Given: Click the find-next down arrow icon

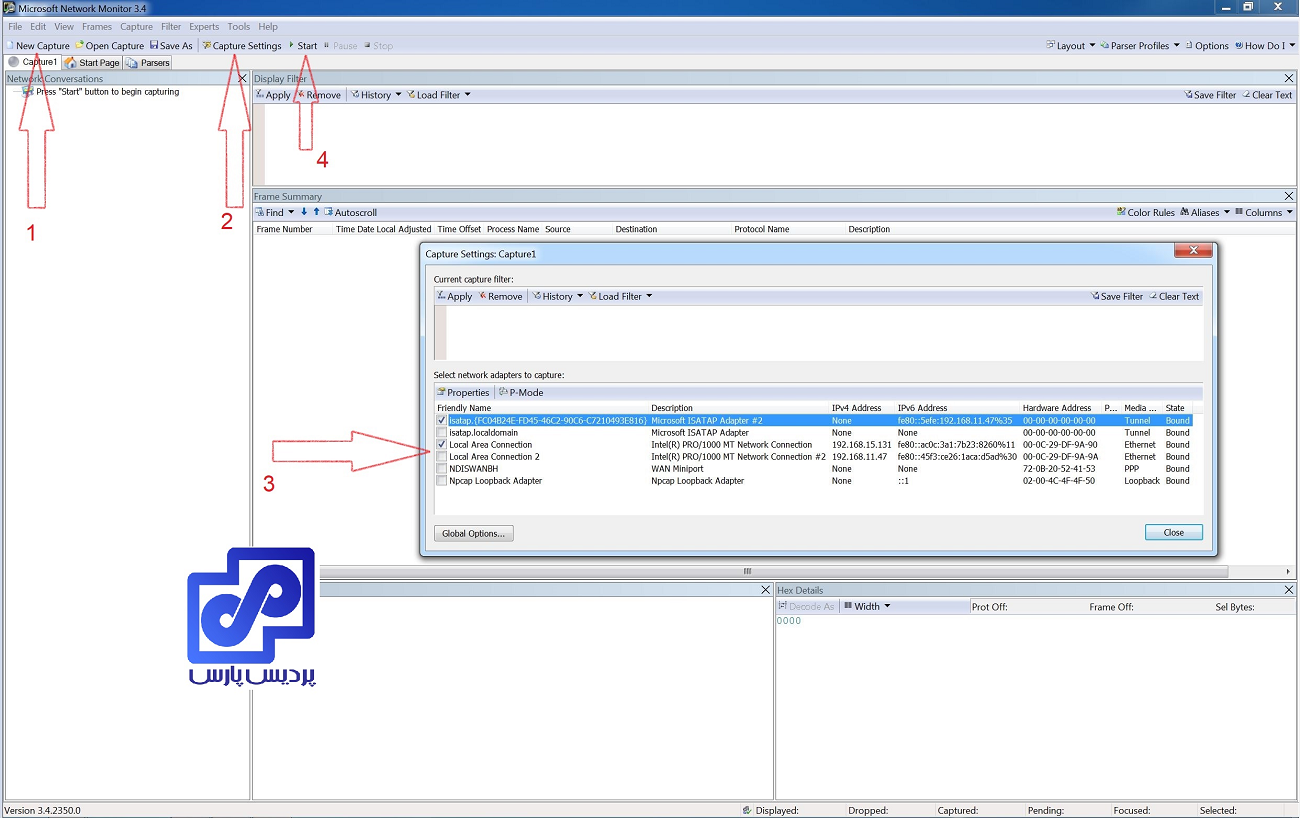Looking at the screenshot, I should (304, 212).
